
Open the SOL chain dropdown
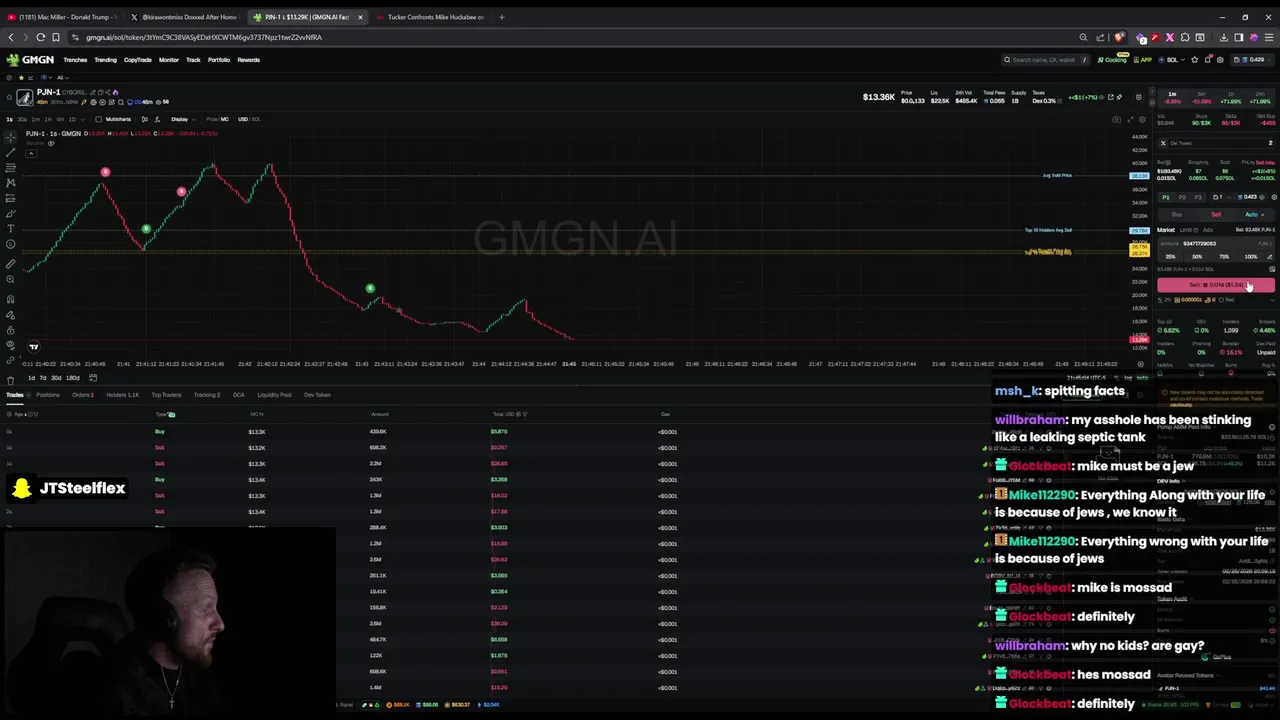point(1172,60)
